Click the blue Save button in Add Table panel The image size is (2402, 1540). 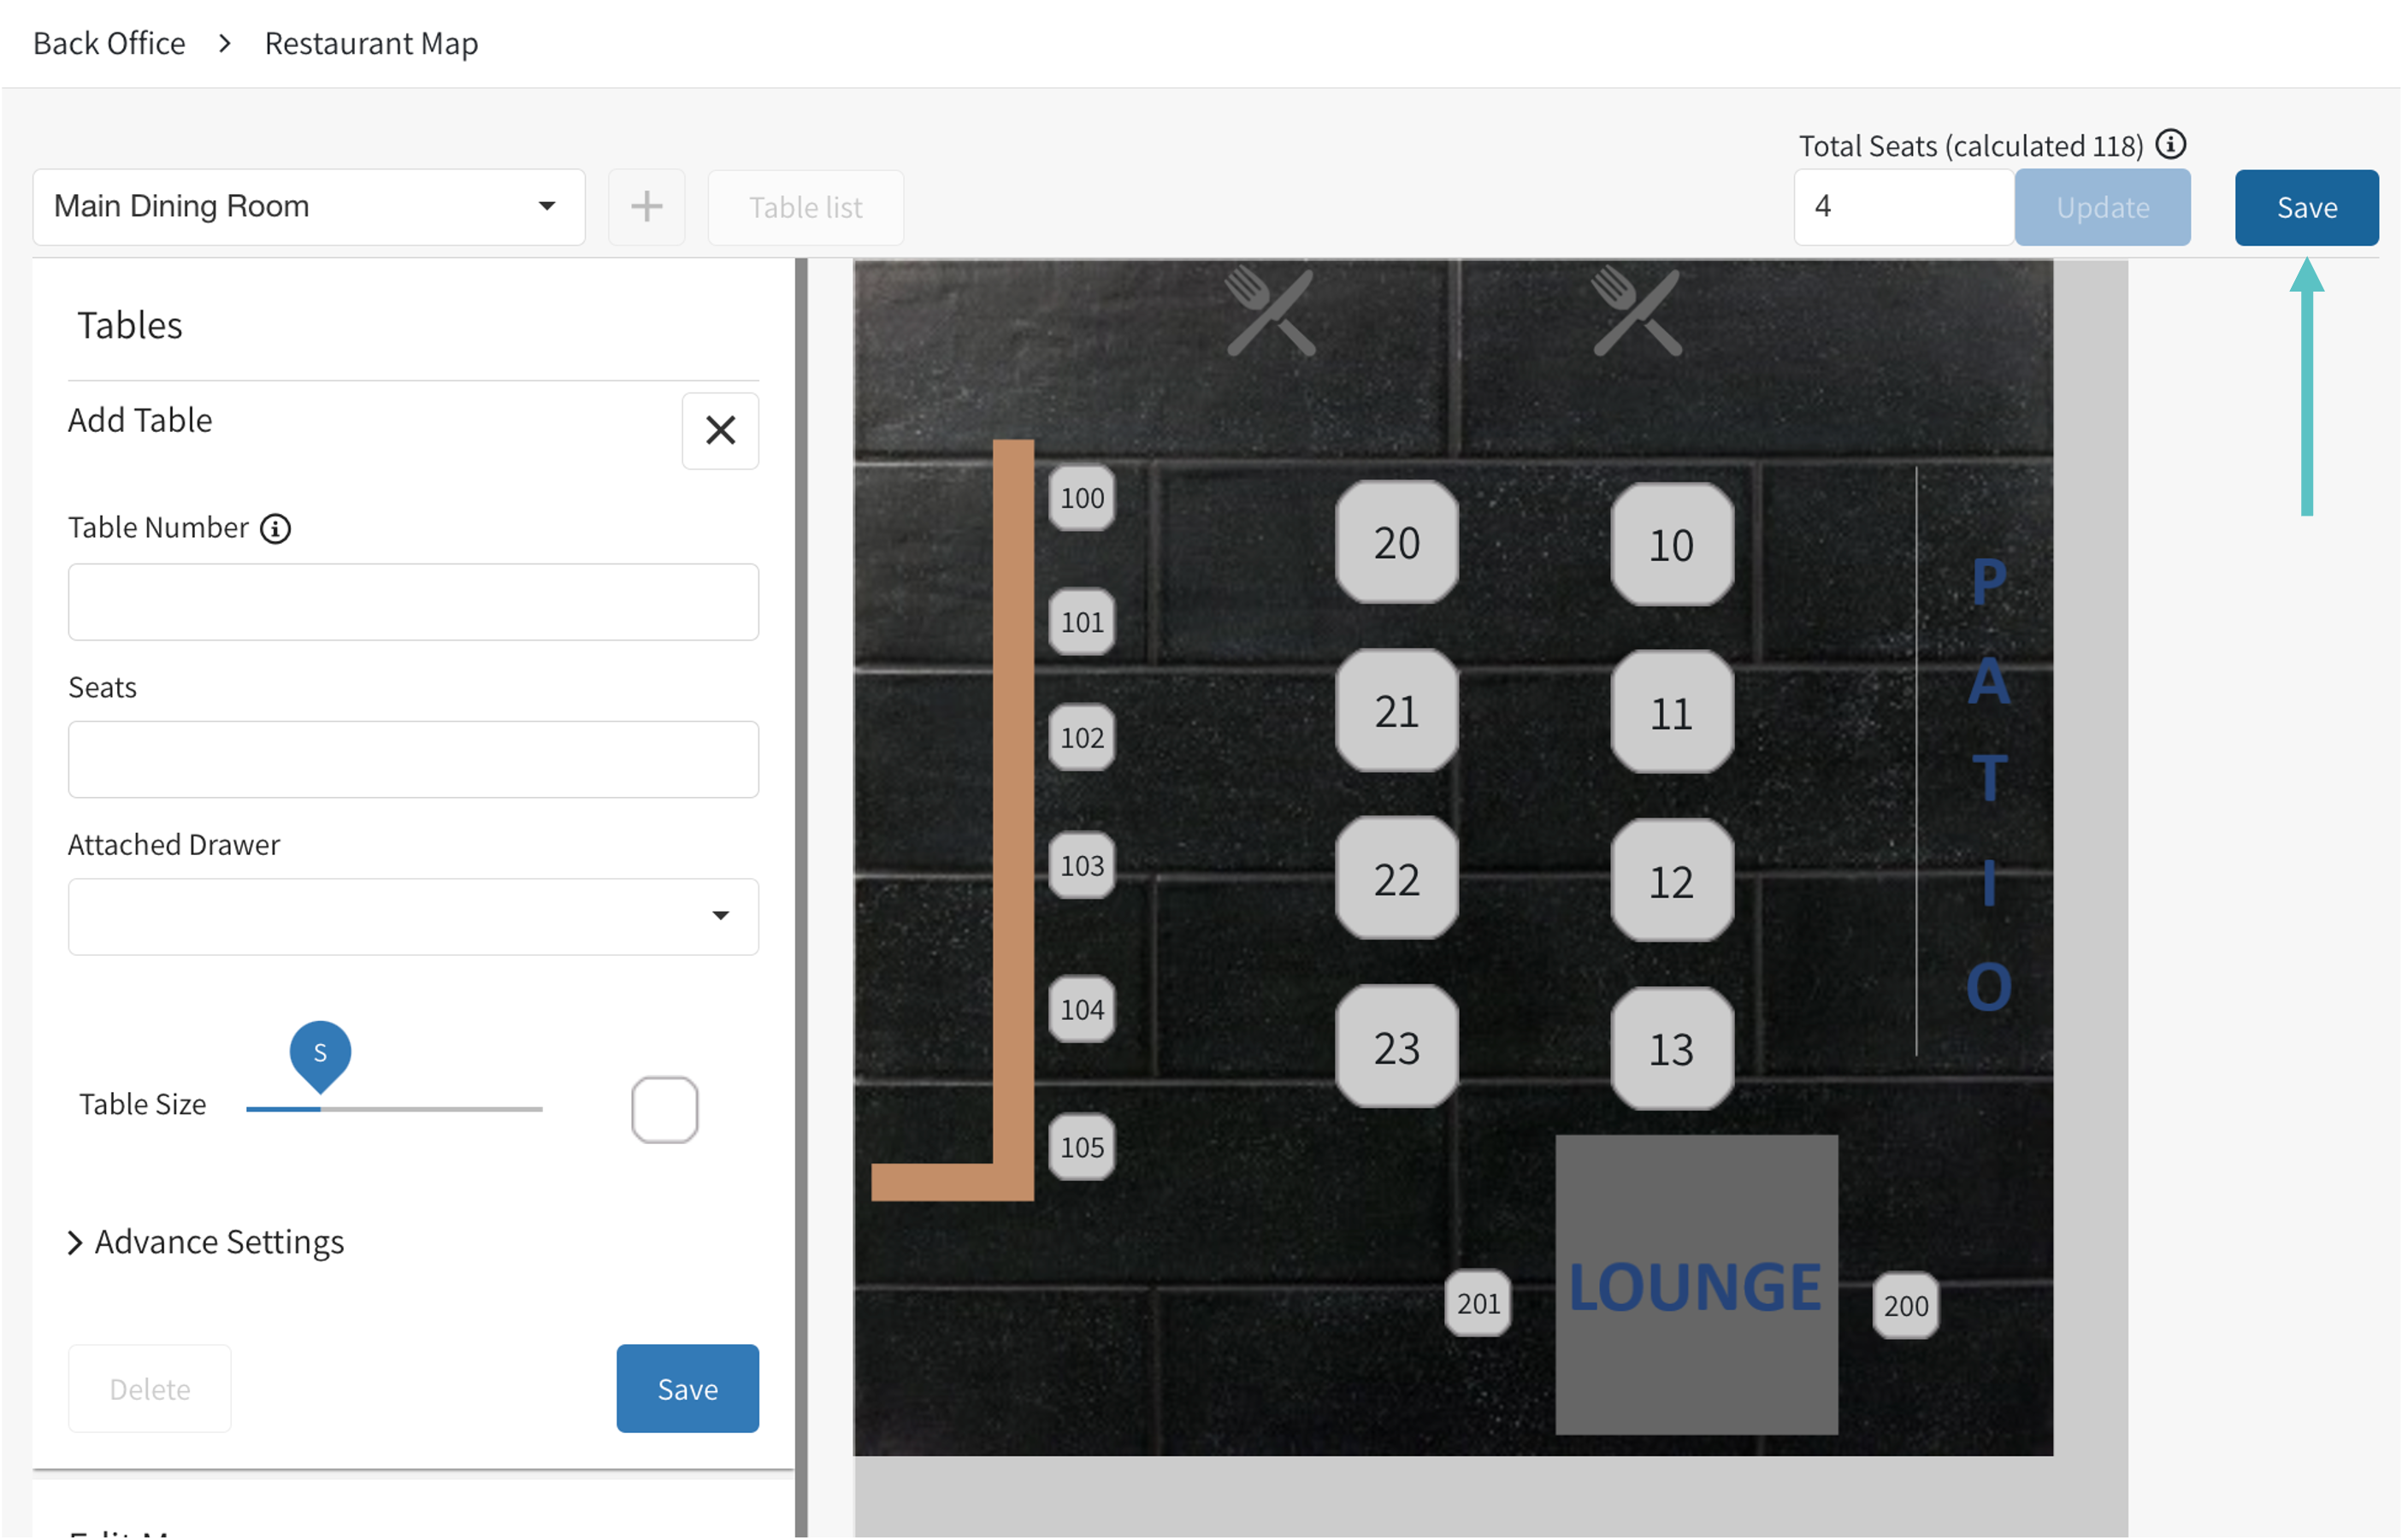(687, 1388)
